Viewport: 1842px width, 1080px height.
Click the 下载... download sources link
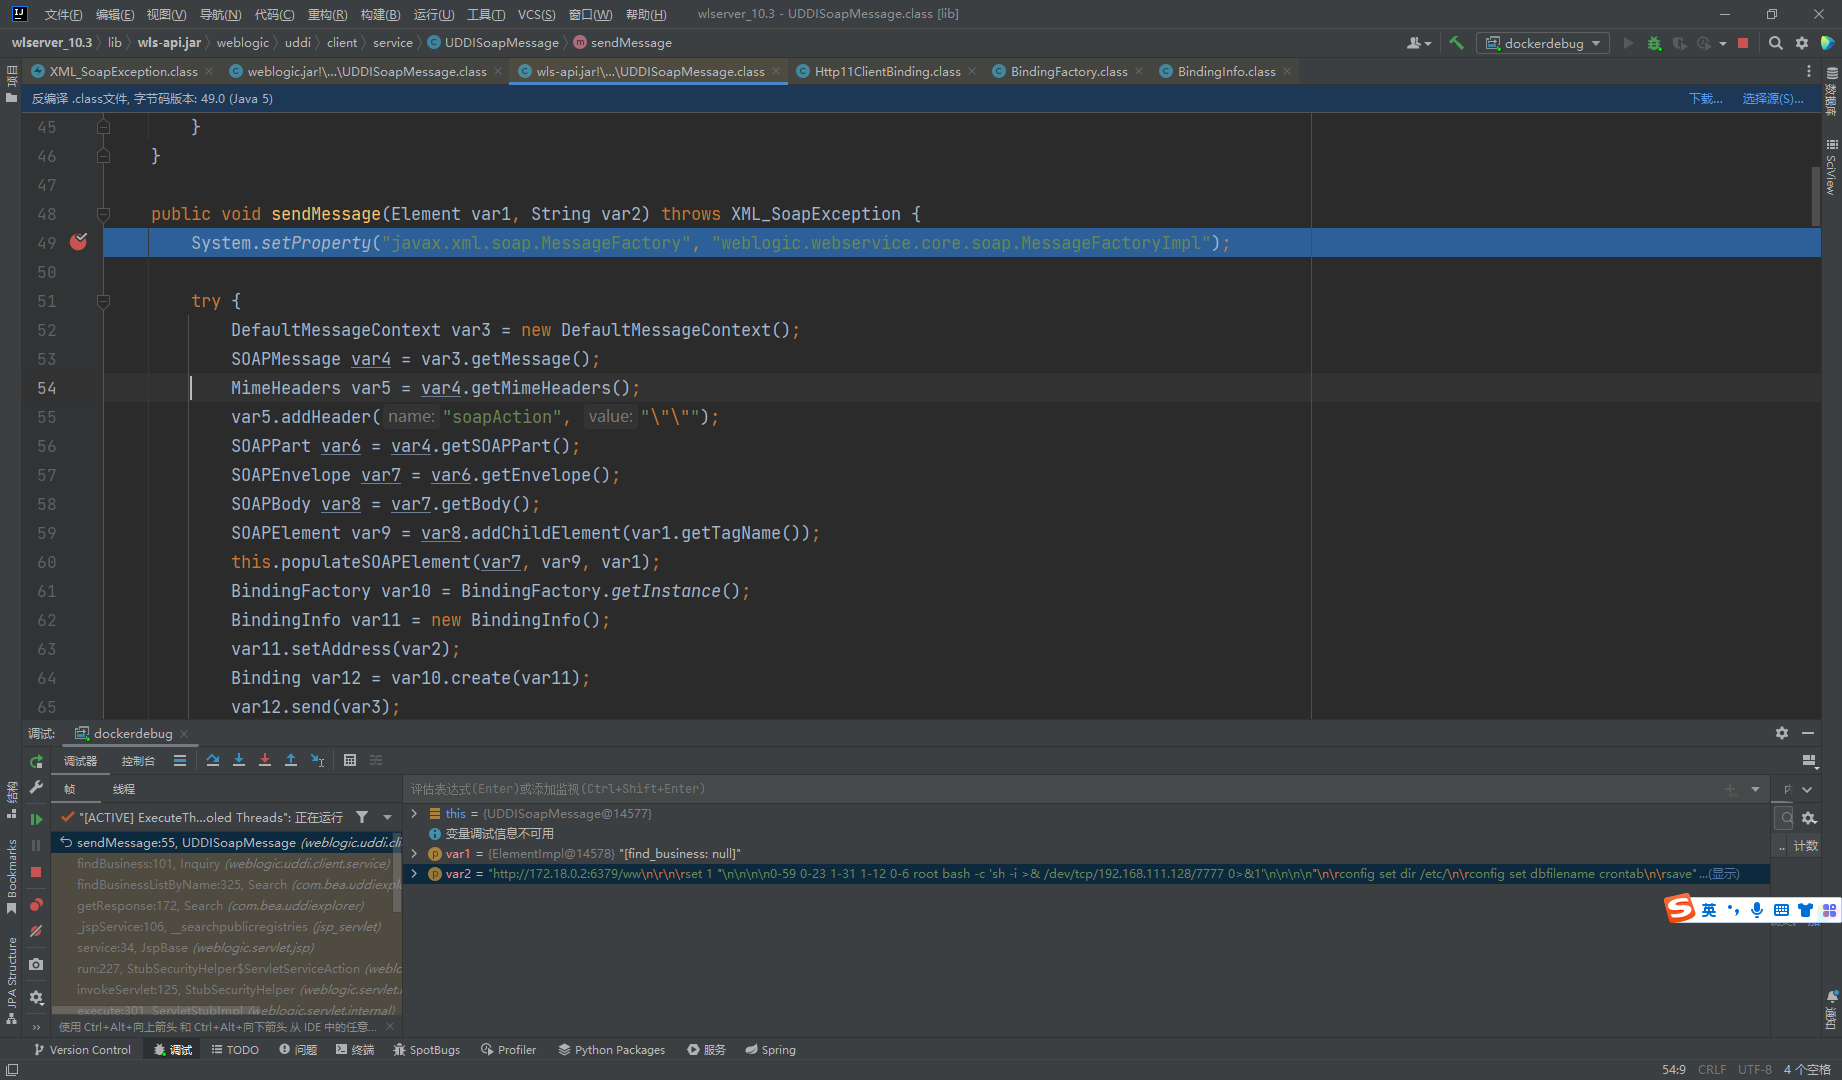(x=1705, y=98)
